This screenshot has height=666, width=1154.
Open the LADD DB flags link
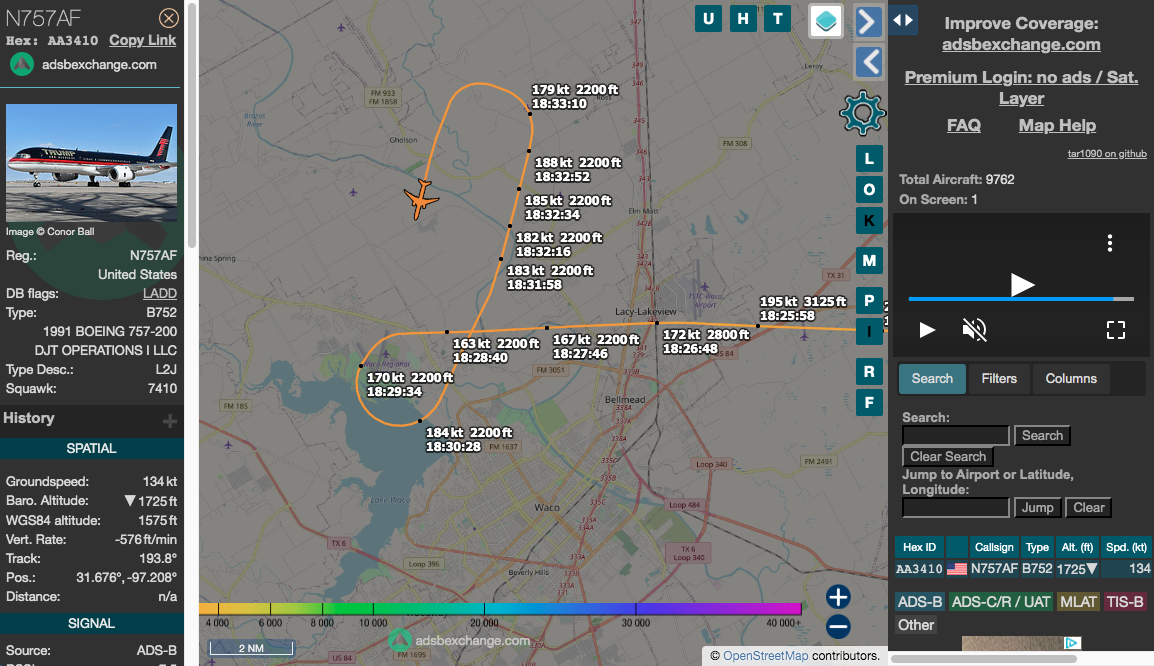(x=160, y=294)
